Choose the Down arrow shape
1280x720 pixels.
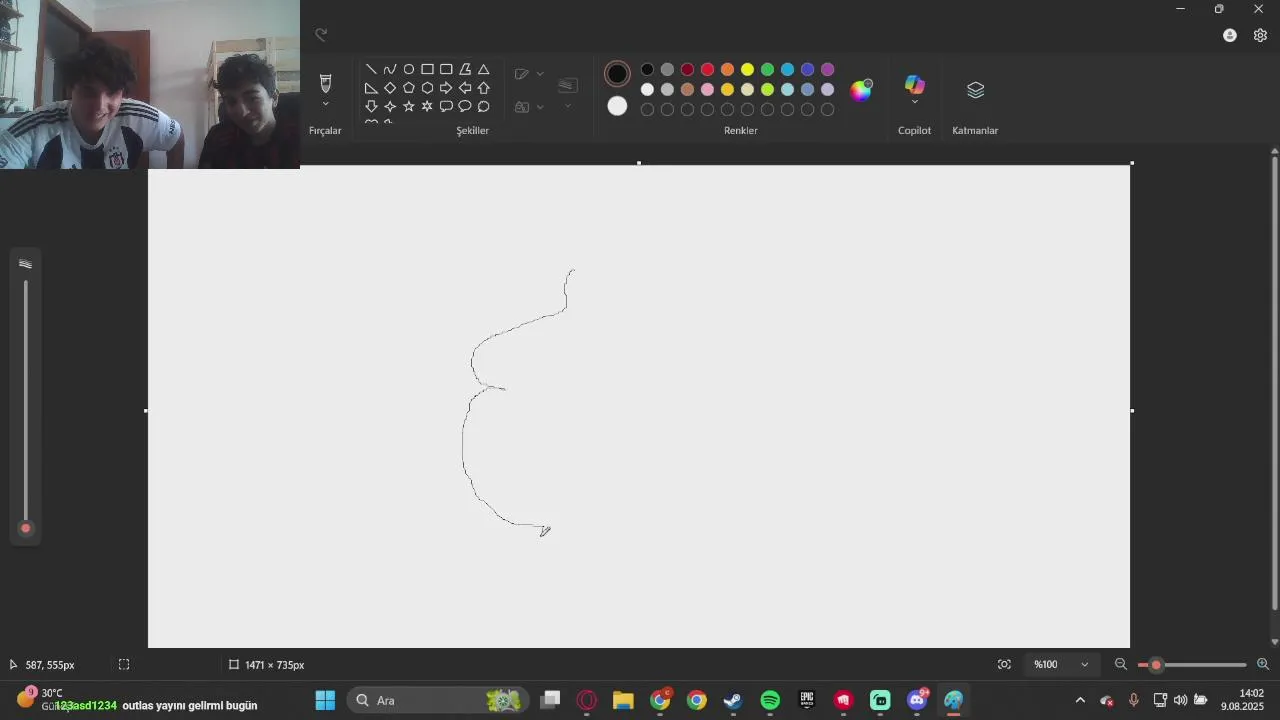(371, 106)
